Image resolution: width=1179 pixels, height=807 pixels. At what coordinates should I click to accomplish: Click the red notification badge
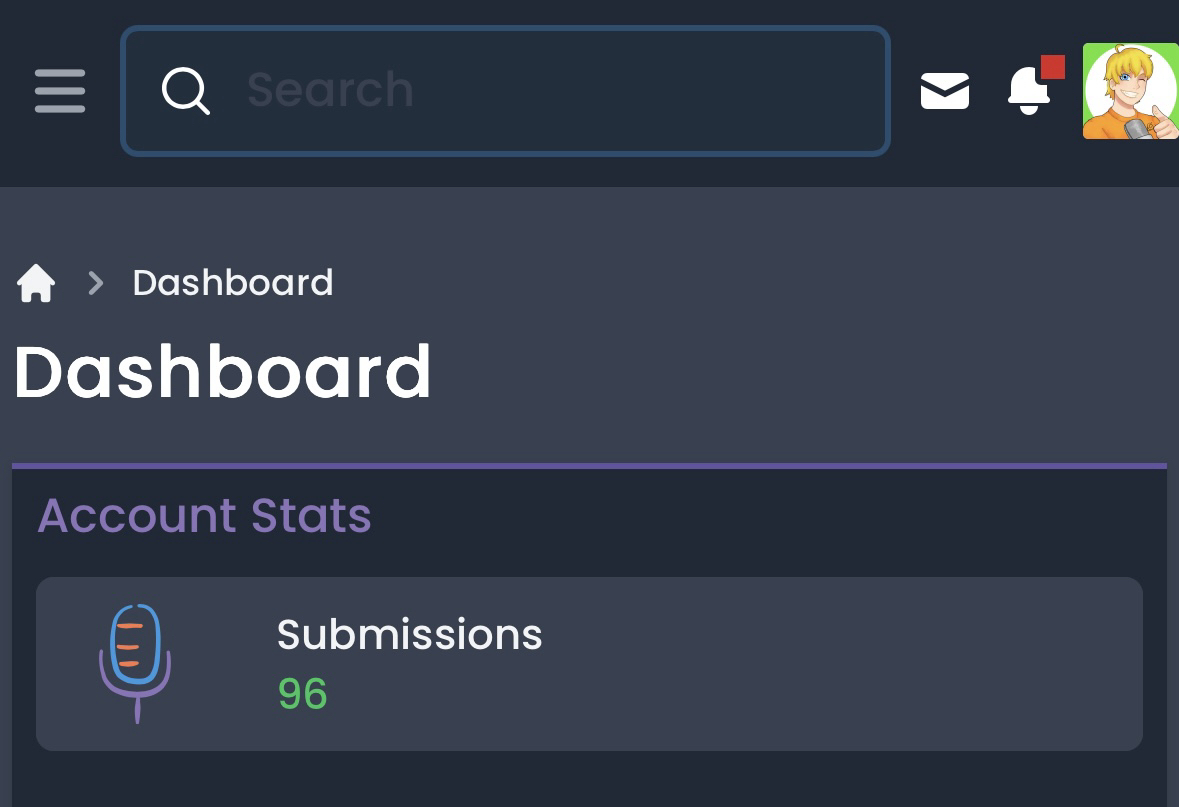1052,67
